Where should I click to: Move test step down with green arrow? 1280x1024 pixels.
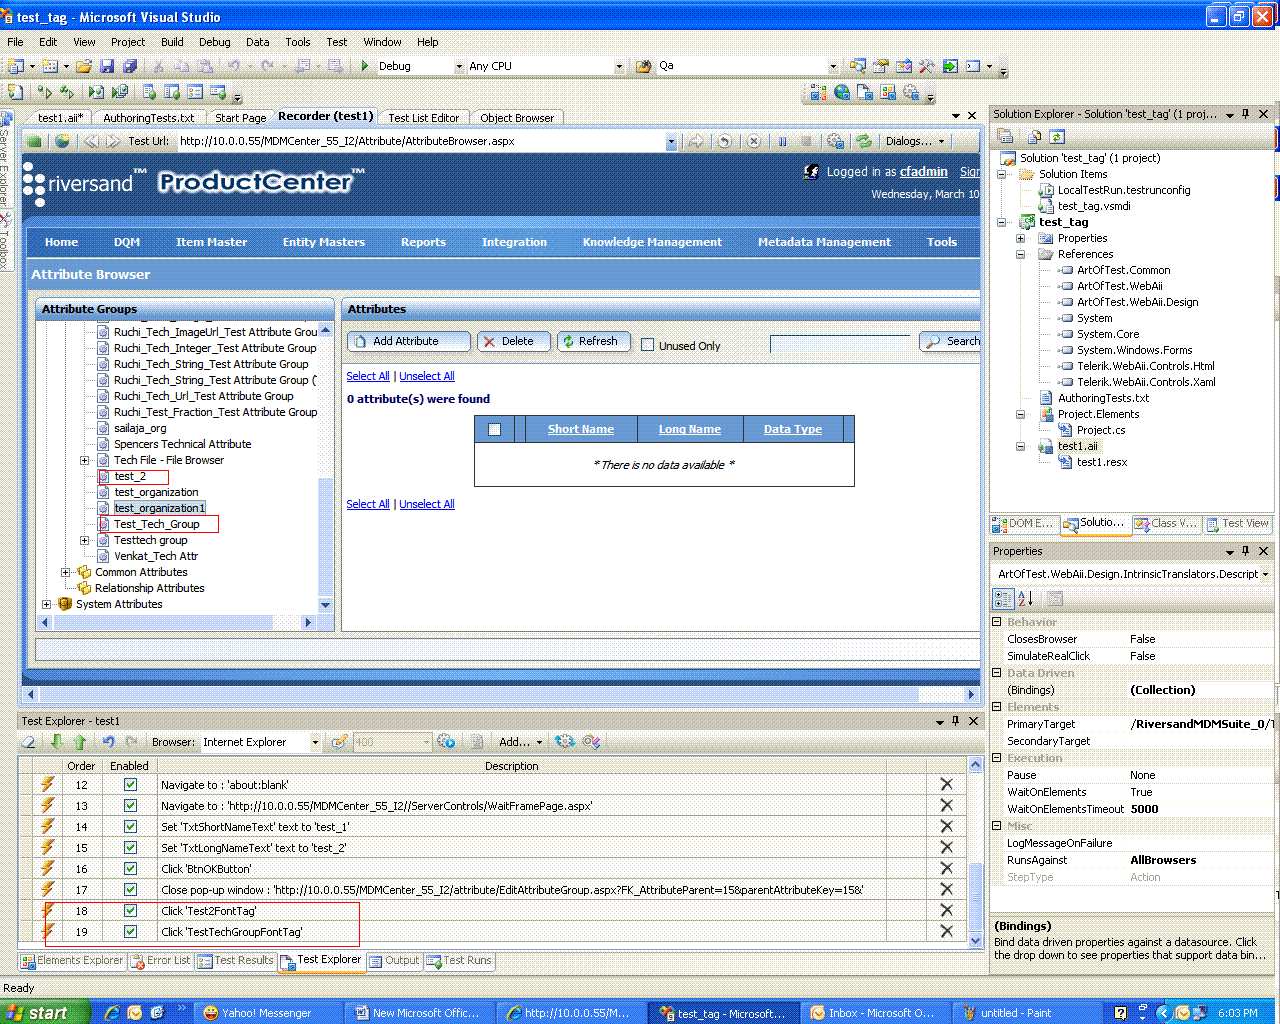point(57,742)
